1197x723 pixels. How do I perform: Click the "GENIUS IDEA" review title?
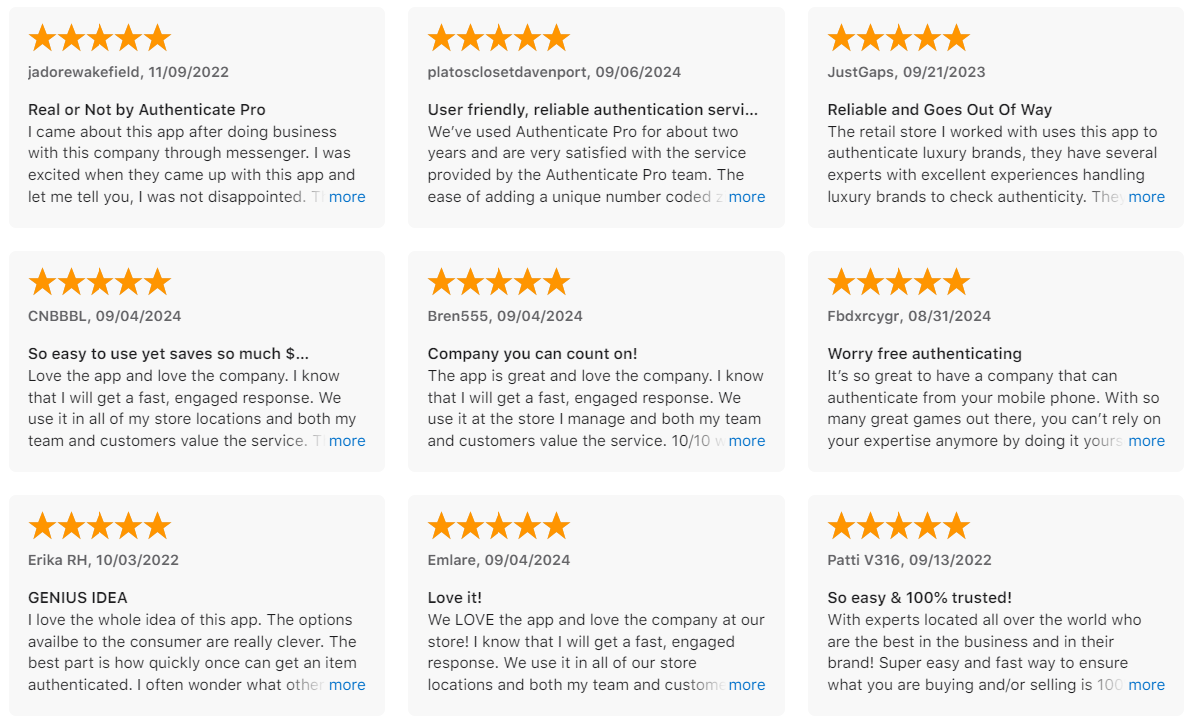[78, 598]
